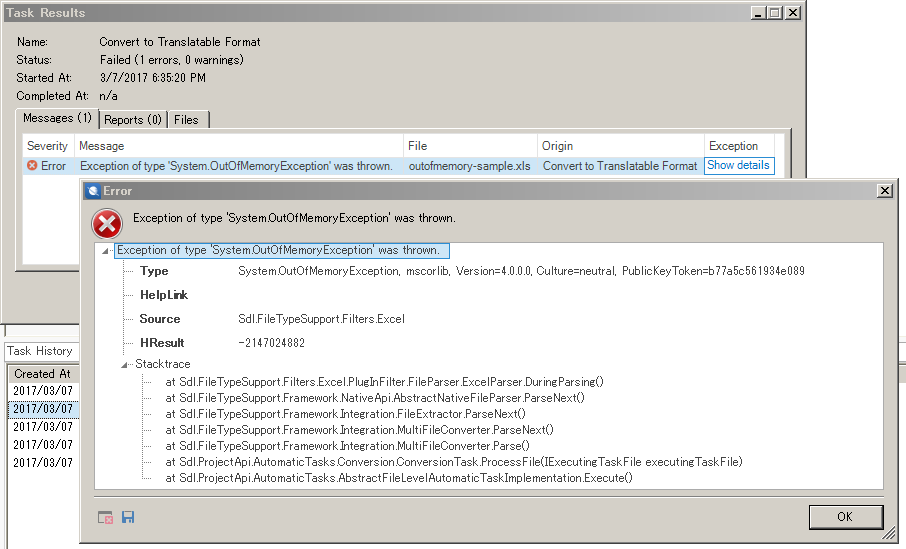Switch to the Messages (1) tab
Image resolution: width=906 pixels, height=549 pixels.
[57, 118]
